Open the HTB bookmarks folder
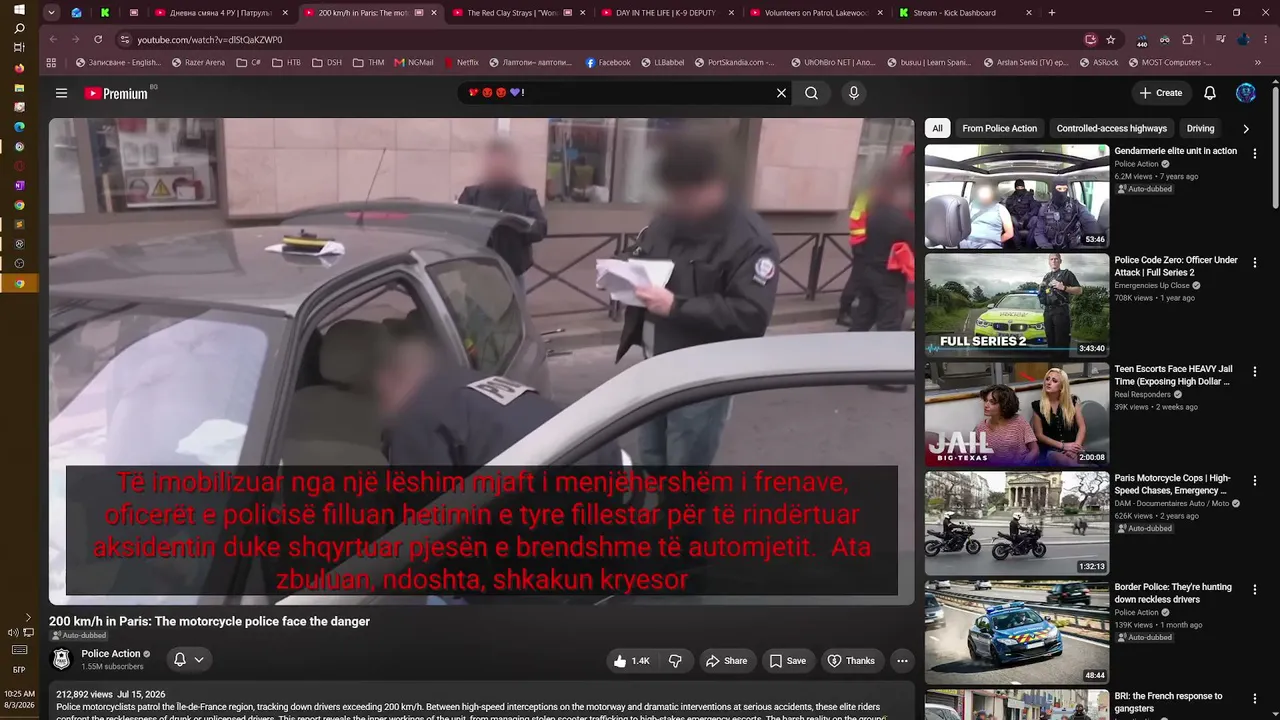1280x720 pixels. 285,62
